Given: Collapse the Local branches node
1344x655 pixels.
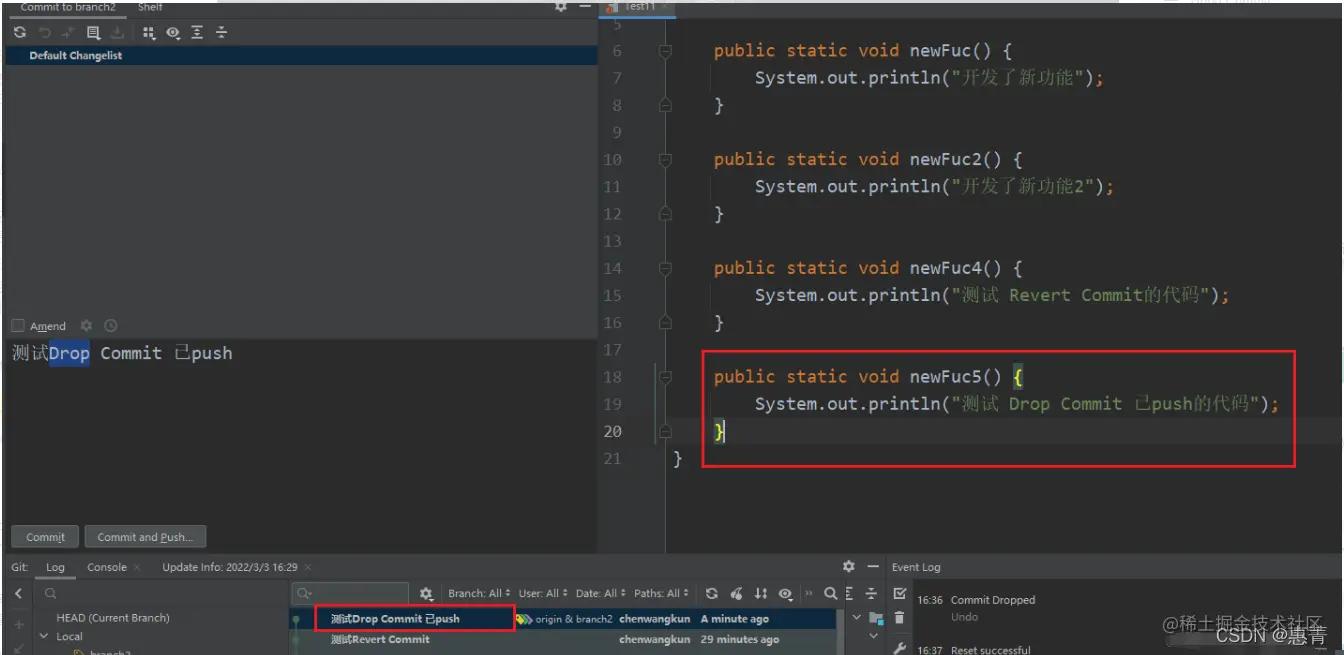Looking at the screenshot, I should [x=44, y=636].
